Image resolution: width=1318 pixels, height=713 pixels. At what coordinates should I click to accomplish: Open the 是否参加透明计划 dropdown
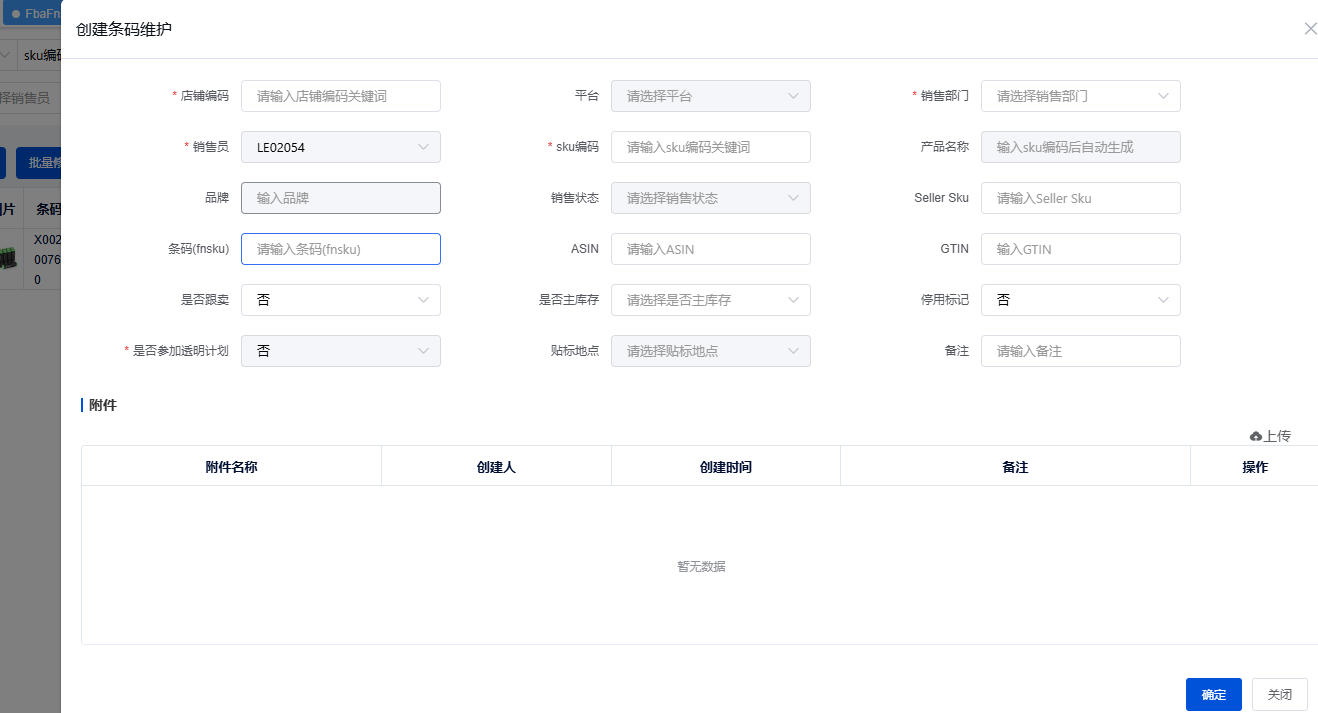point(340,351)
